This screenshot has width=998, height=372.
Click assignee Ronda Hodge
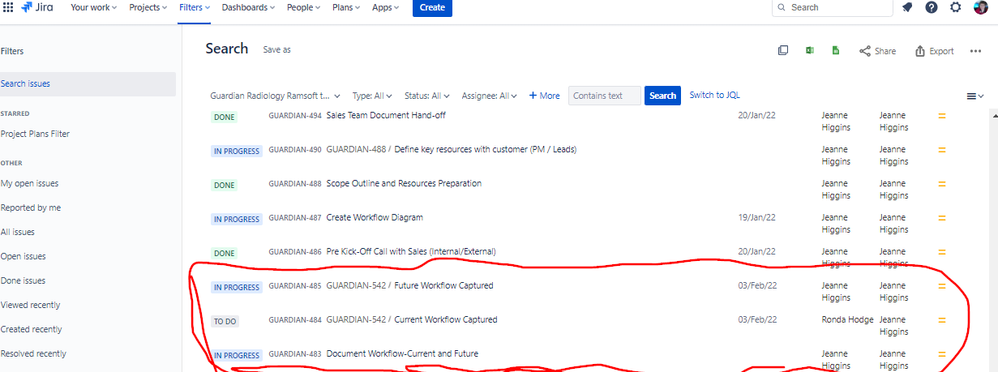(x=847, y=320)
